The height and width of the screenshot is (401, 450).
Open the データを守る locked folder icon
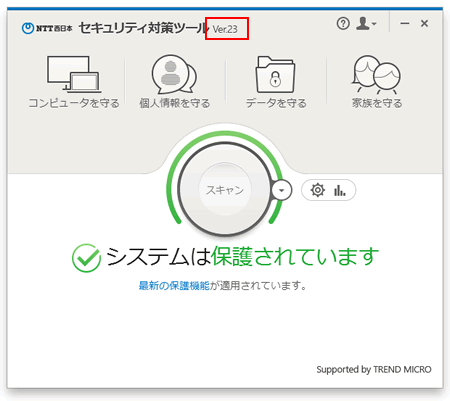pyautogui.click(x=275, y=74)
